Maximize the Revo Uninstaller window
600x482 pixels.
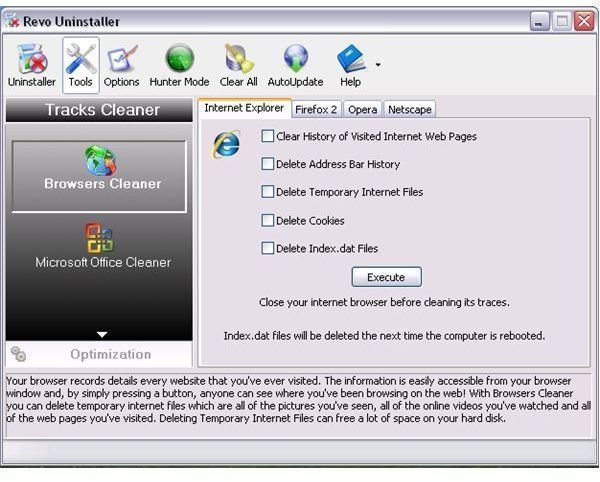(x=561, y=21)
